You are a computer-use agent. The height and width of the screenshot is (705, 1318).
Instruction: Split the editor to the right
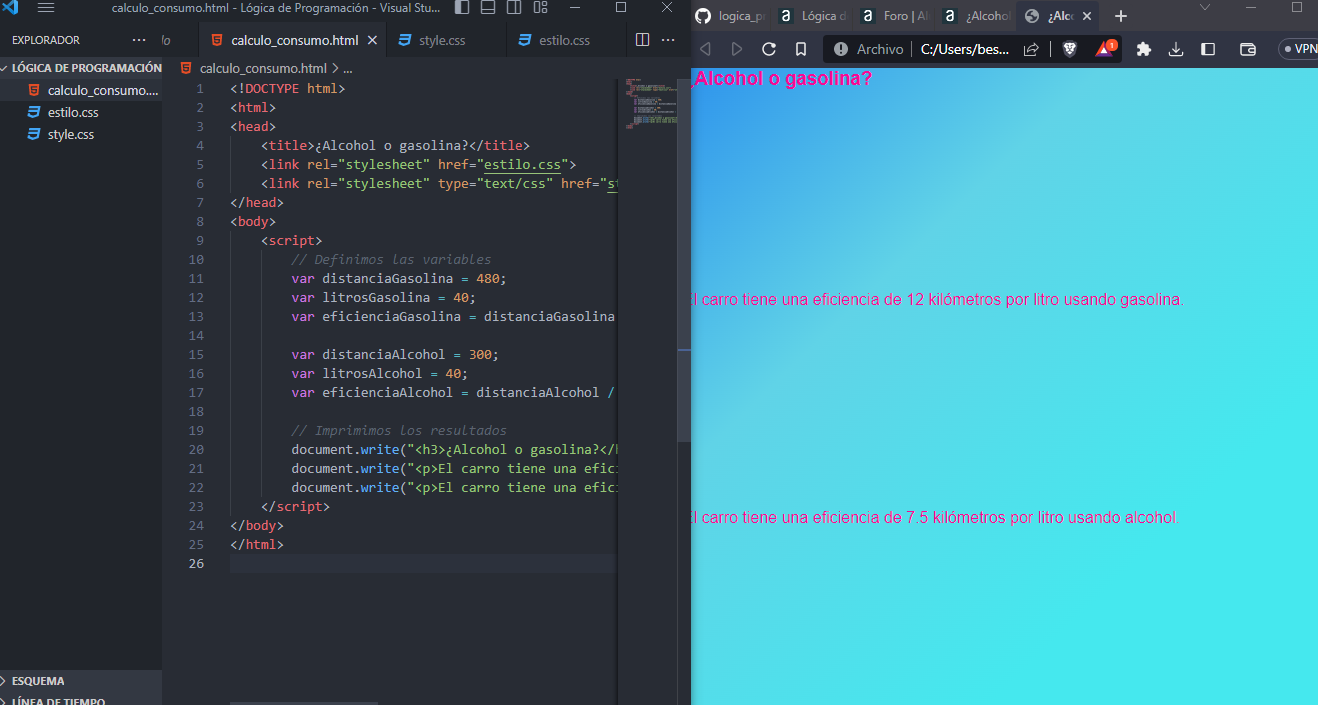click(x=642, y=40)
